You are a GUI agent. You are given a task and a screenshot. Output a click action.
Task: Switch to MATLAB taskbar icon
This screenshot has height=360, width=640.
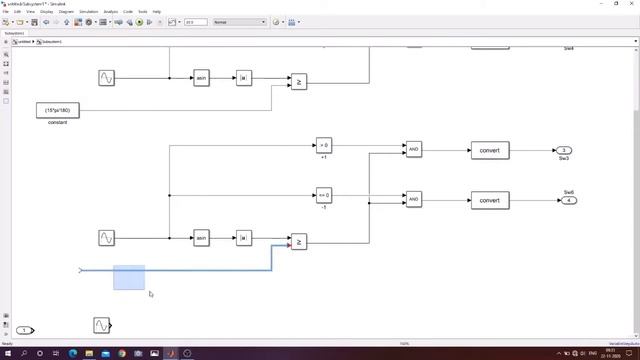pyautogui.click(x=171, y=353)
